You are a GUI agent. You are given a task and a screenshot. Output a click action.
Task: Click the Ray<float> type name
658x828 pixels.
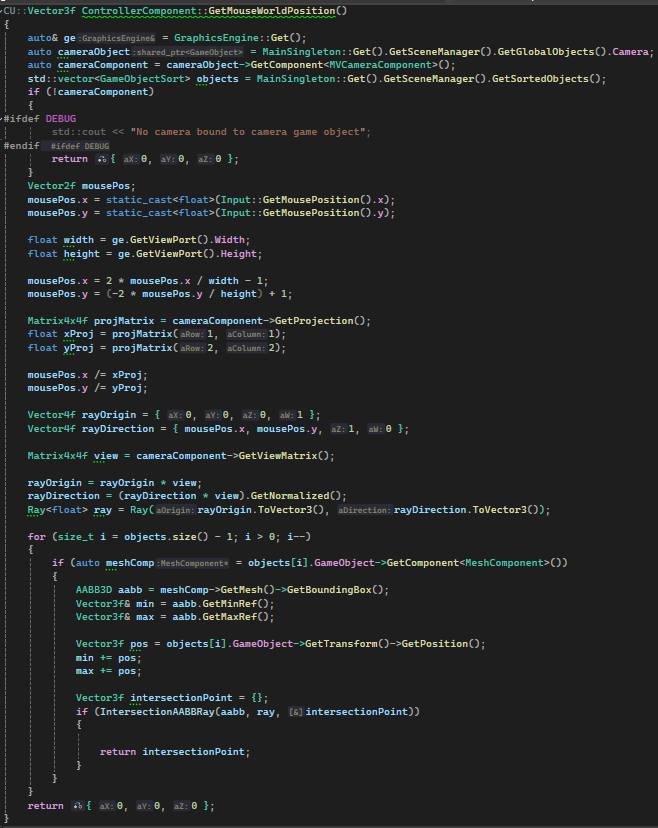(58, 510)
